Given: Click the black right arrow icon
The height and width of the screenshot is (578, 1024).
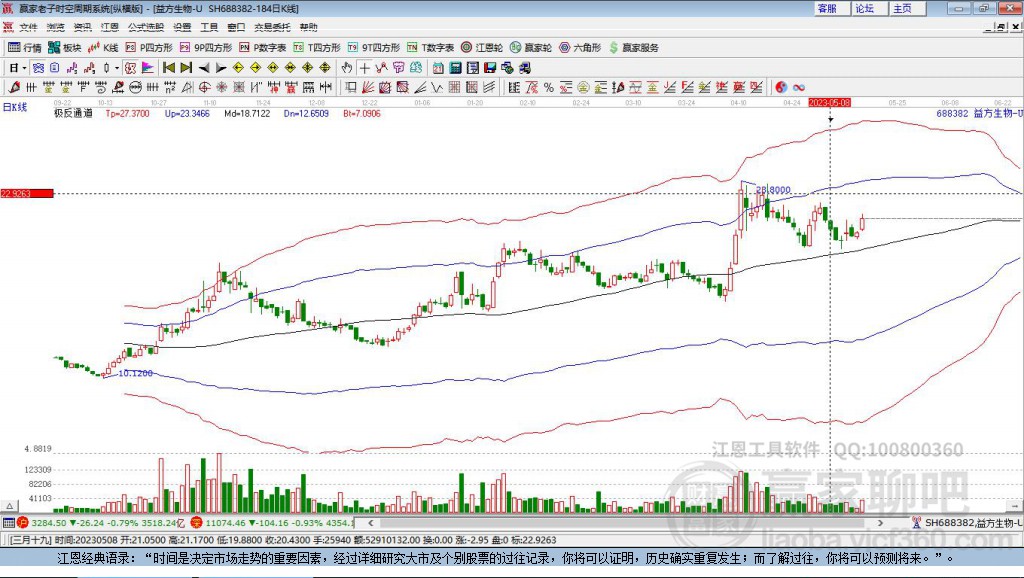Looking at the screenshot, I should [x=221, y=68].
